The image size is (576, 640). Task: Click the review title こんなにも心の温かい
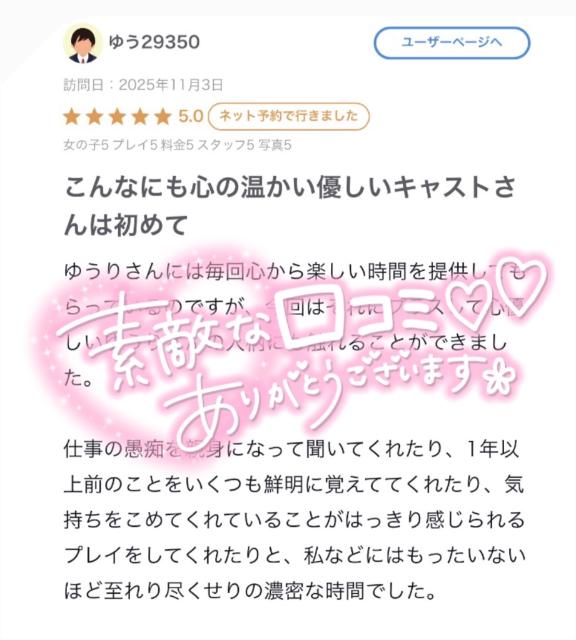click(289, 206)
